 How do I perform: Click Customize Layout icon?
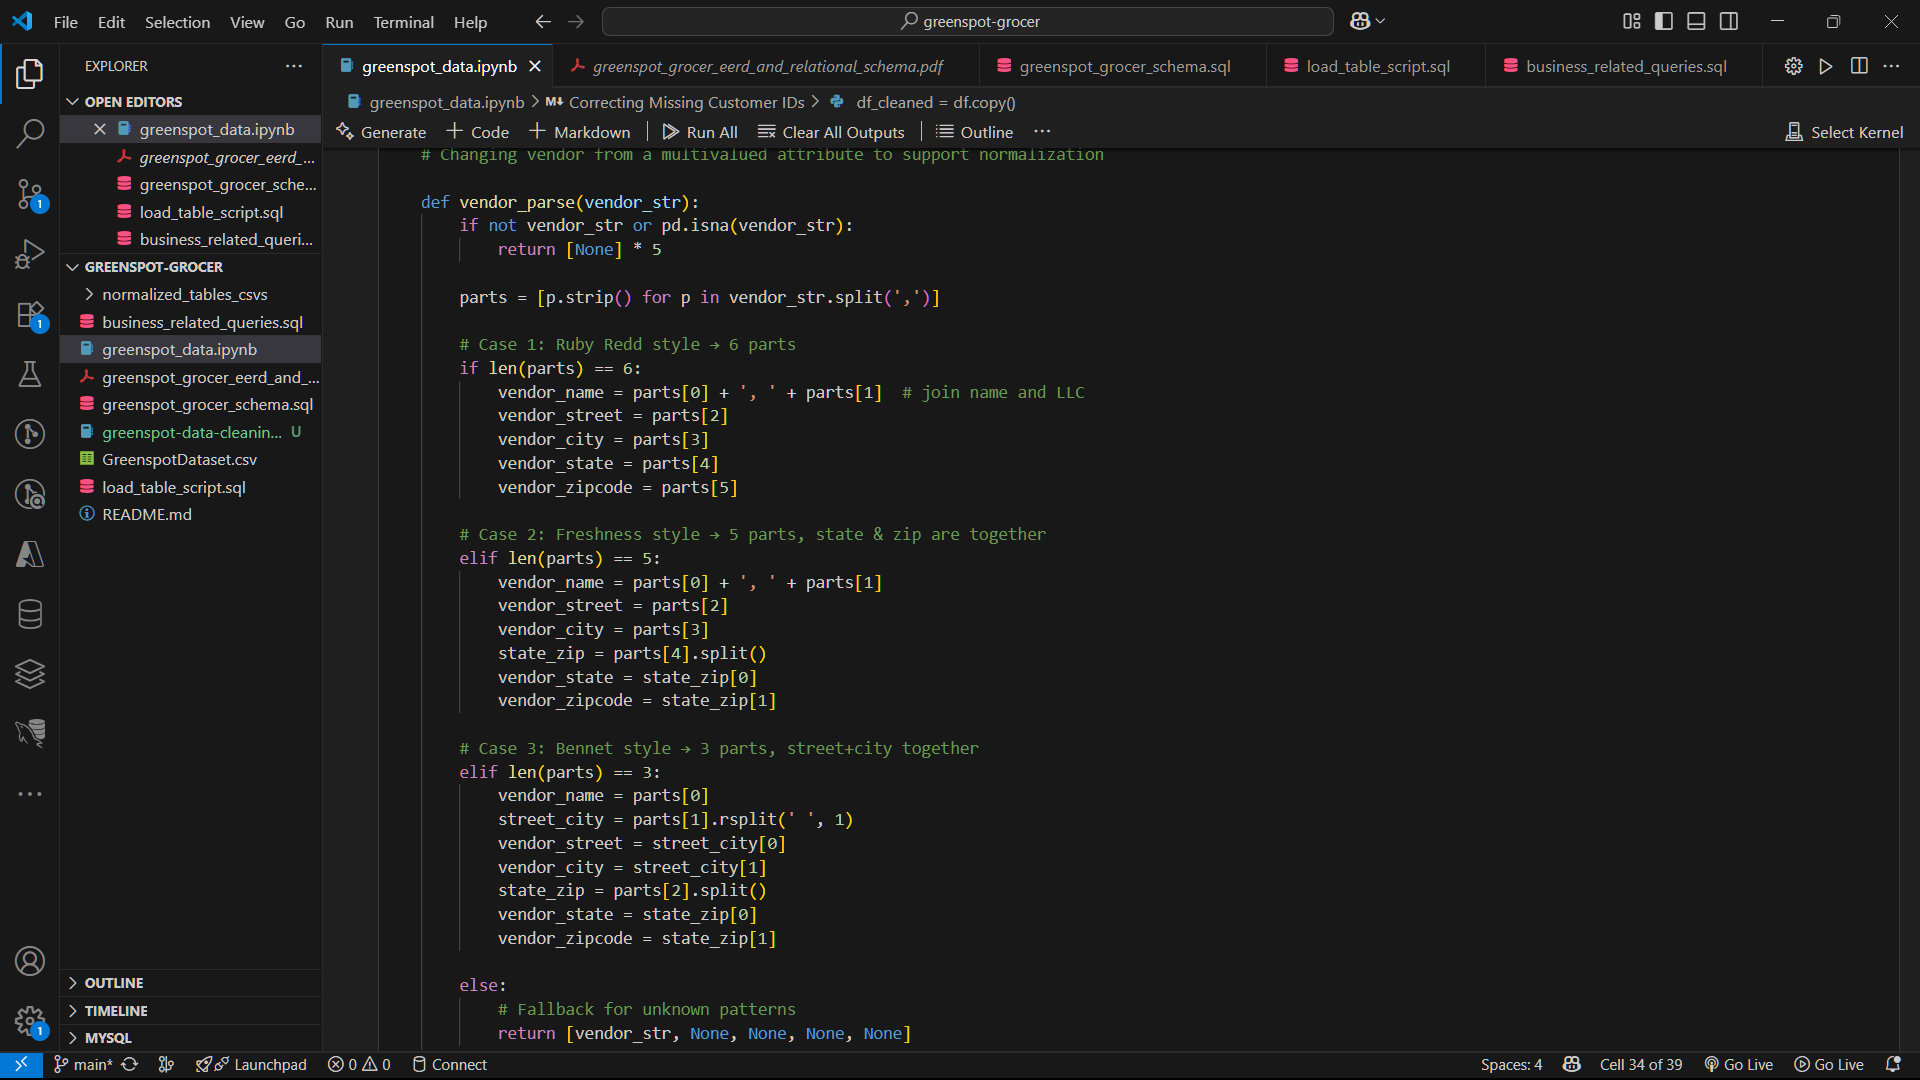(x=1632, y=21)
